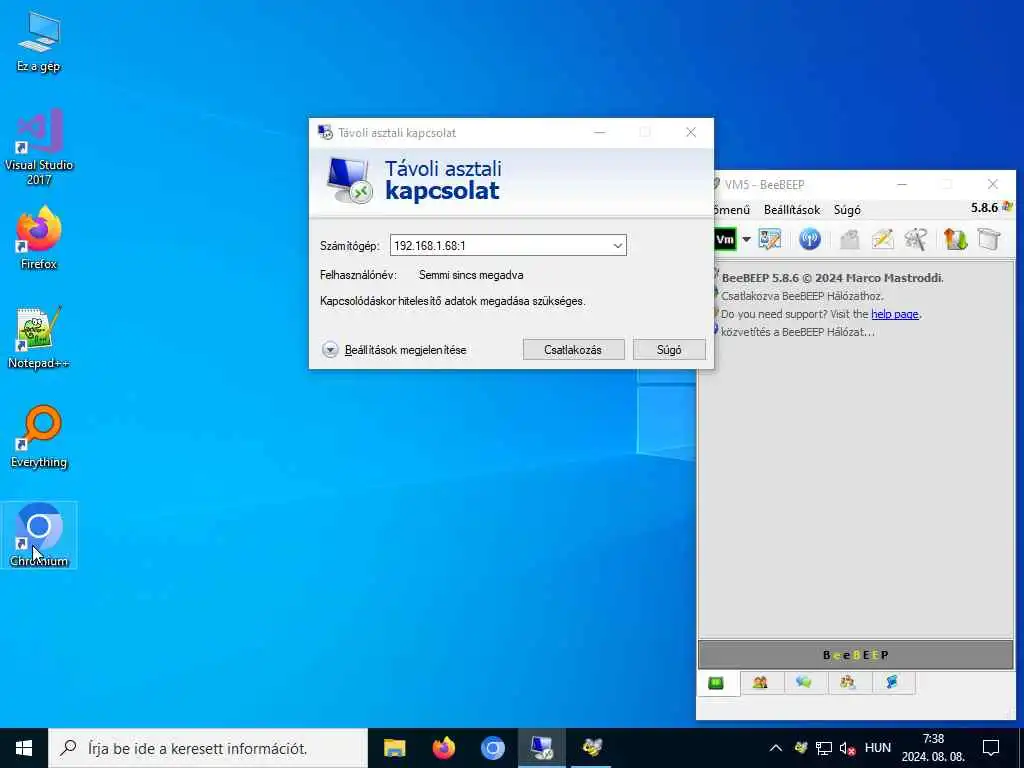Select the Chromium desktop shortcut
Image resolution: width=1024 pixels, height=768 pixels.
[x=39, y=535]
